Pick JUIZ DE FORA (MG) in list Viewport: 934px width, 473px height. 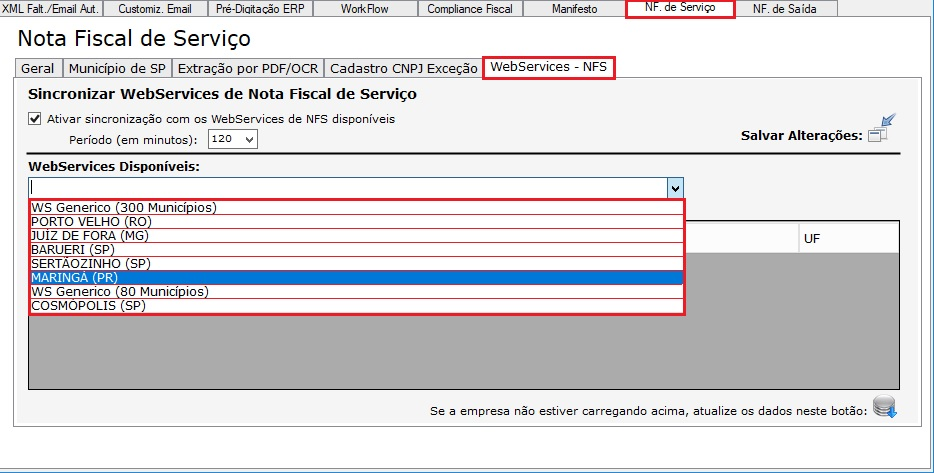(356, 235)
